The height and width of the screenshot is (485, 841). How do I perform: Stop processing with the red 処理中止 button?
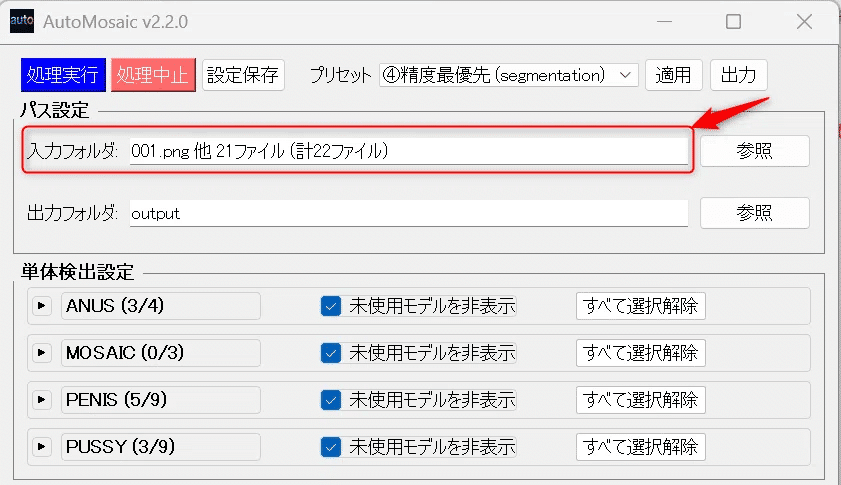153,75
